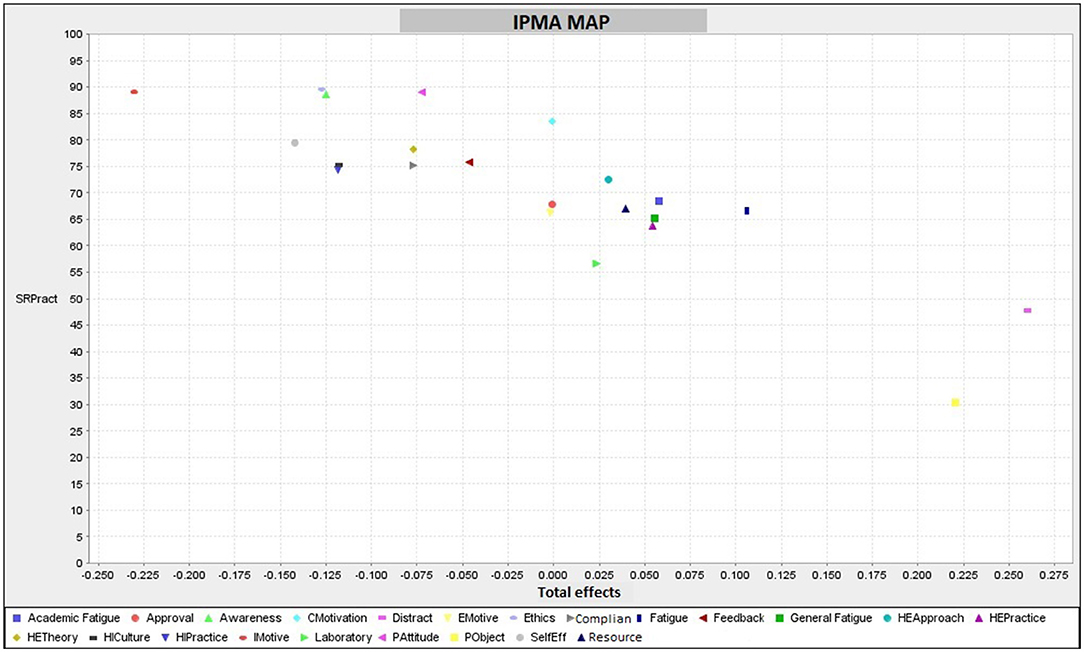Select the green General Fatigue square in plot

click(x=655, y=218)
